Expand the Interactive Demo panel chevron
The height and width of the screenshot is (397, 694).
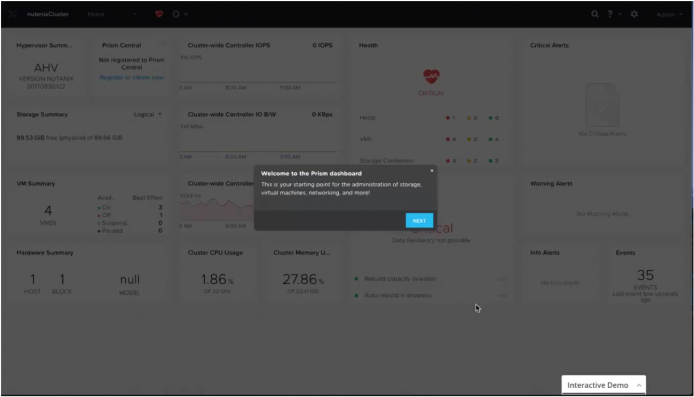(639, 385)
